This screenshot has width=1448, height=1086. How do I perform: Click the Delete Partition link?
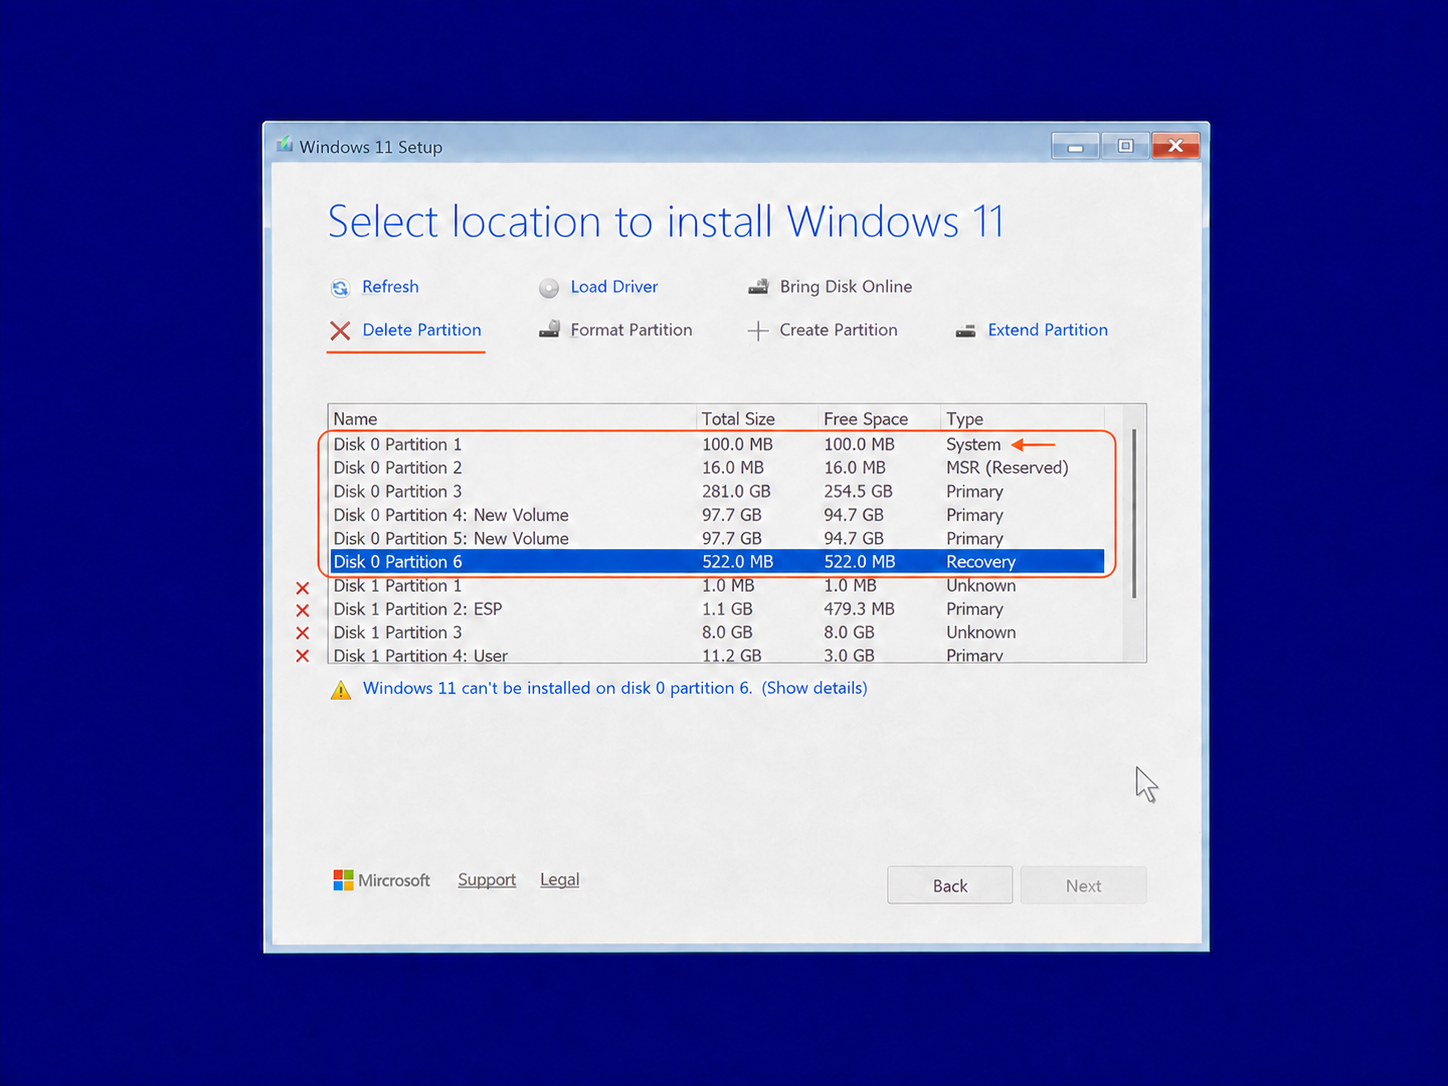pos(422,330)
